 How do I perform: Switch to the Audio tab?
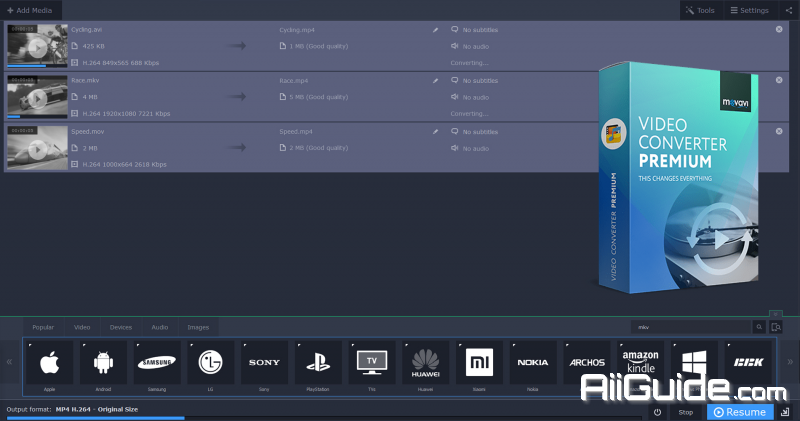[x=160, y=327]
